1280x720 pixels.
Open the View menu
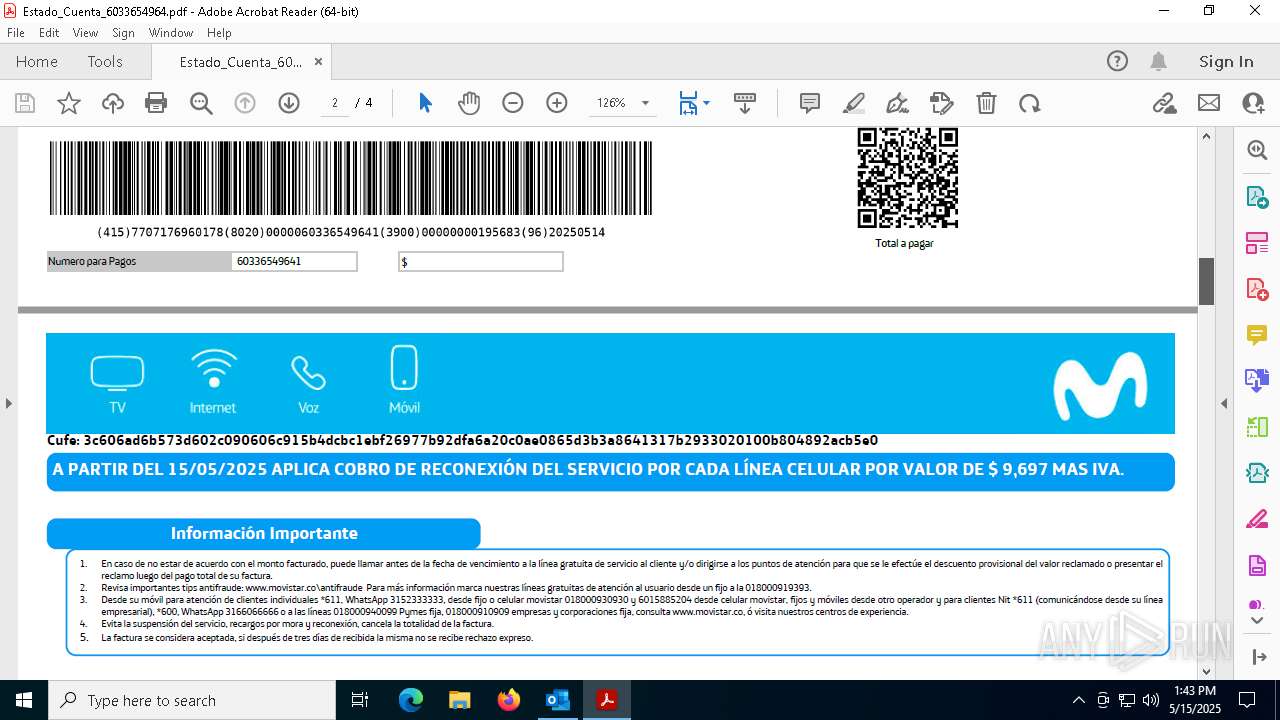(85, 33)
